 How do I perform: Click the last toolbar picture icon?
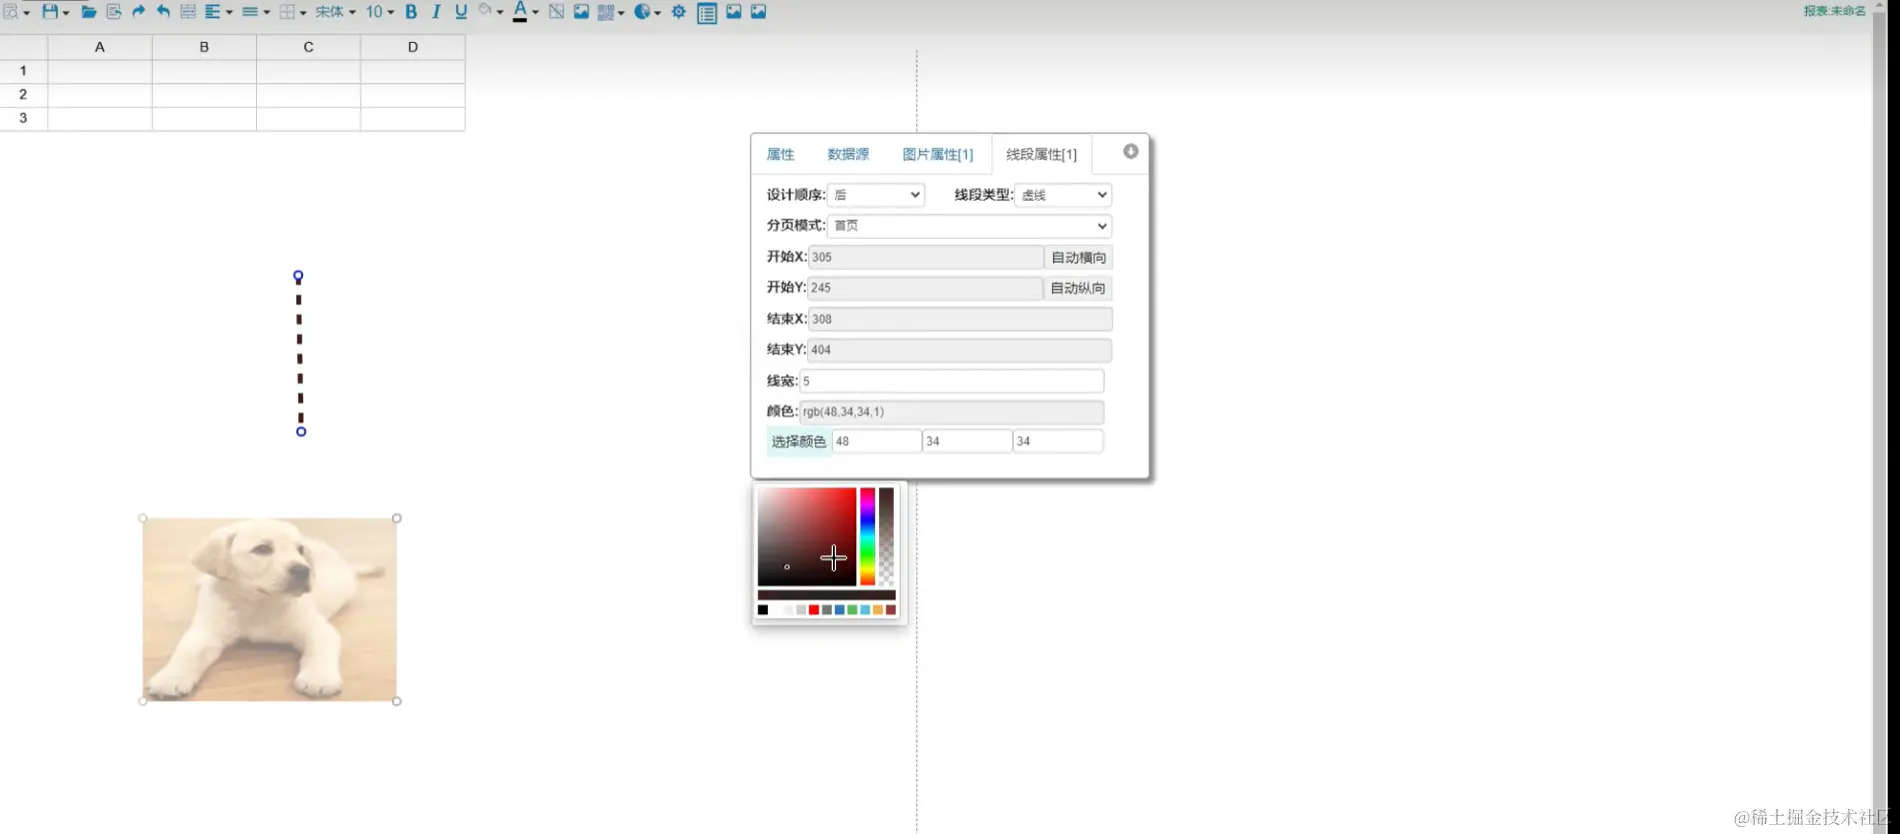(x=759, y=12)
